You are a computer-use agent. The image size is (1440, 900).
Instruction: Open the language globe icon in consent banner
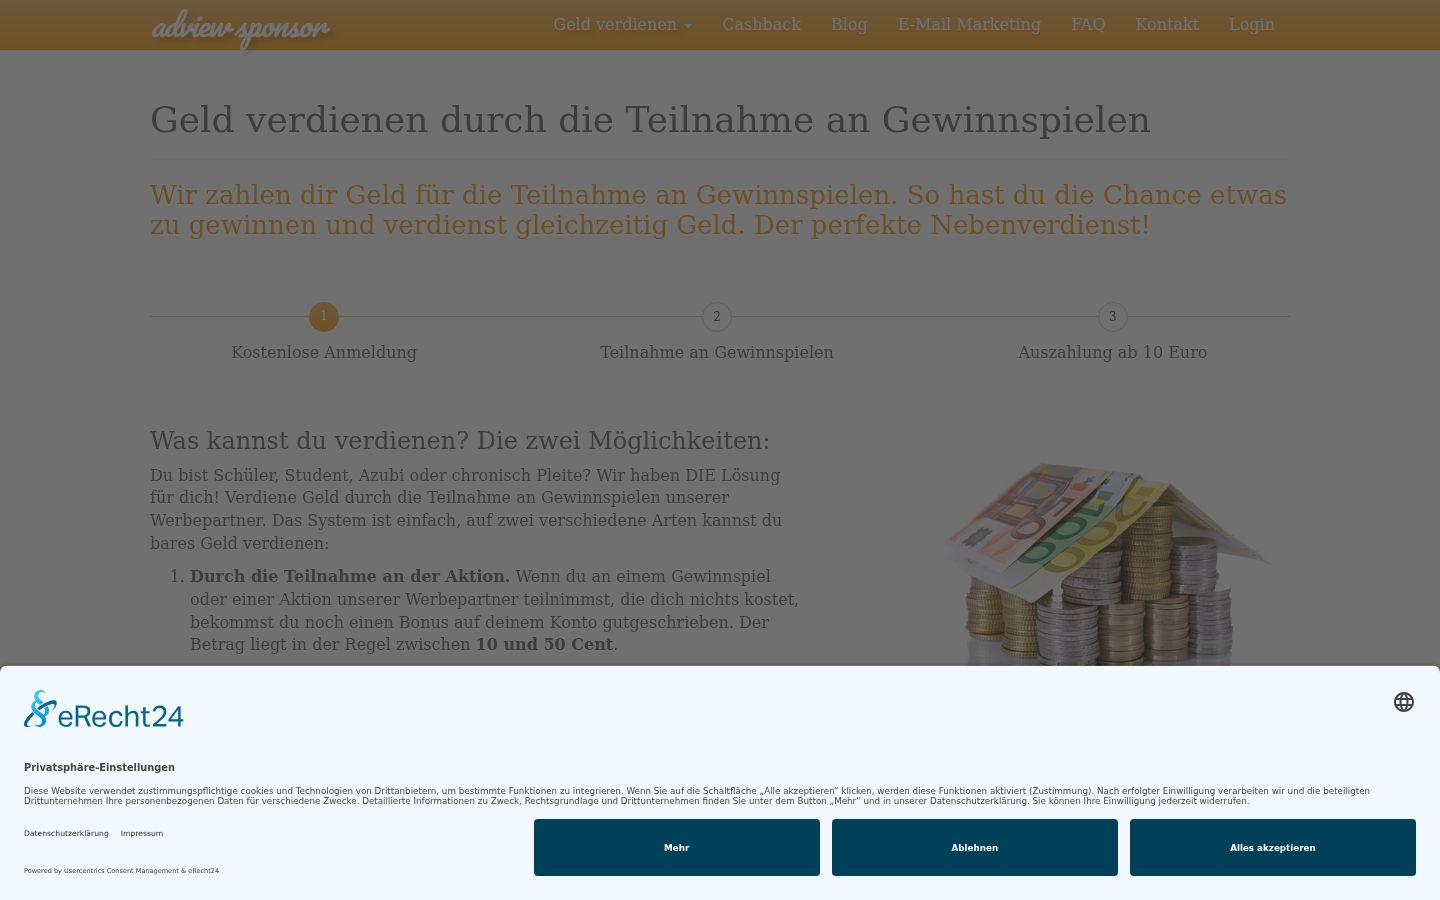[1404, 702]
